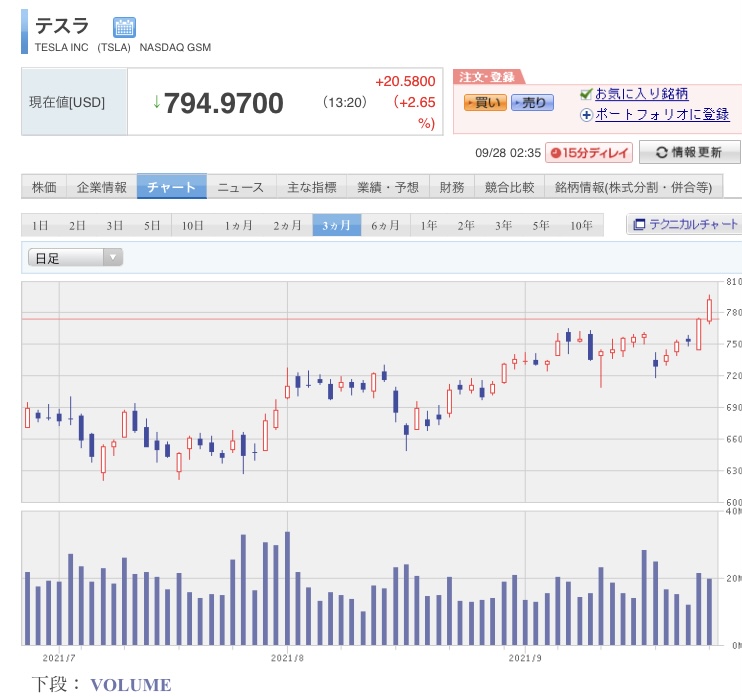742x697 pixels.
Task: Select the 3ヵ月 chart range
Action: [337, 225]
